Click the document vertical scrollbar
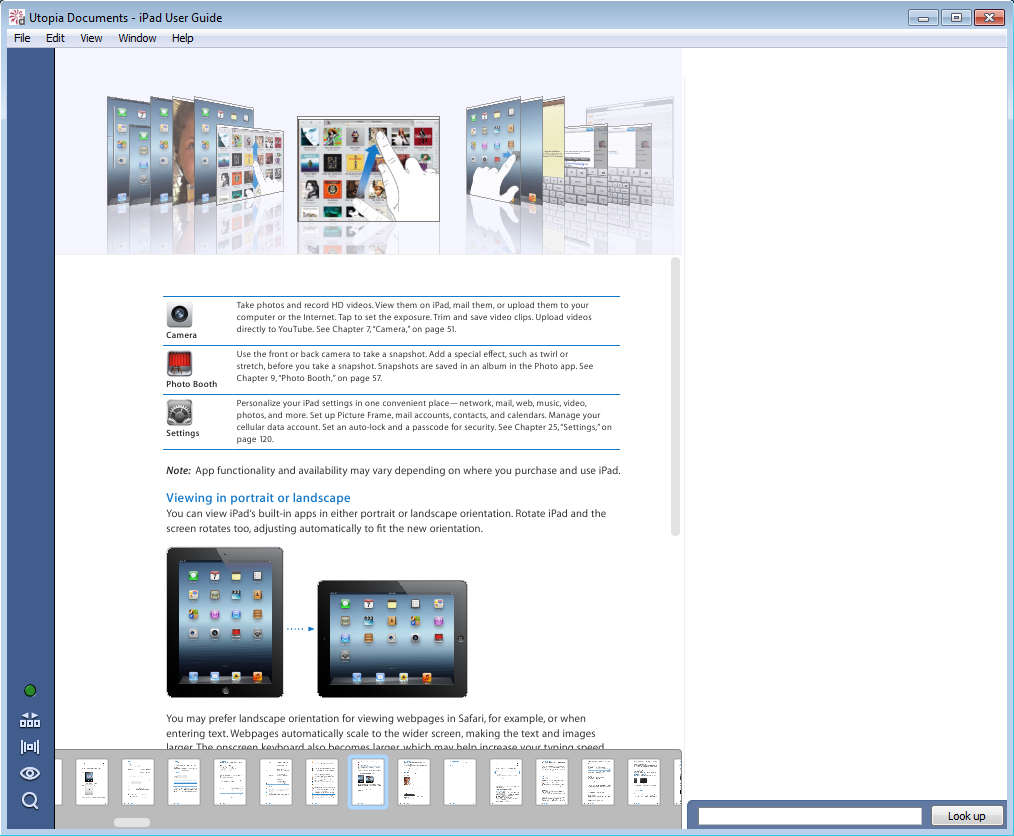Viewport: 1014px width, 836px height. [675, 396]
